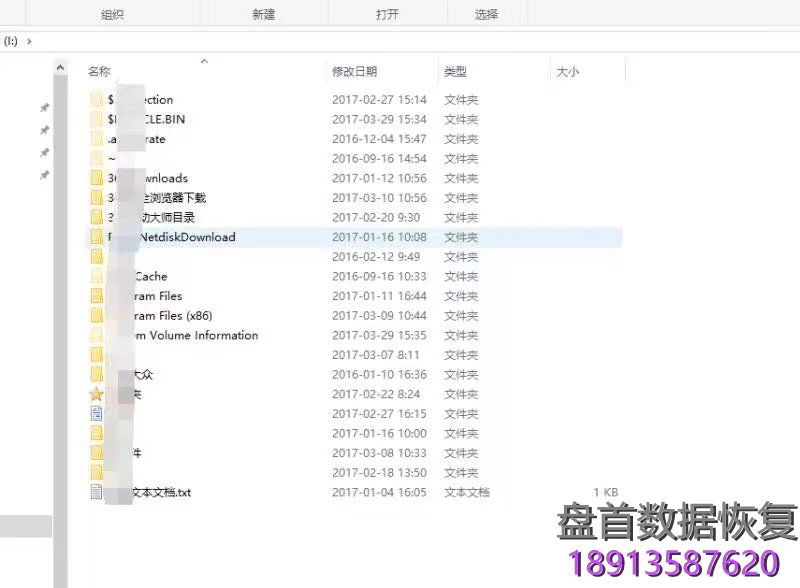Sort files by 修改日期 column header

pos(354,72)
